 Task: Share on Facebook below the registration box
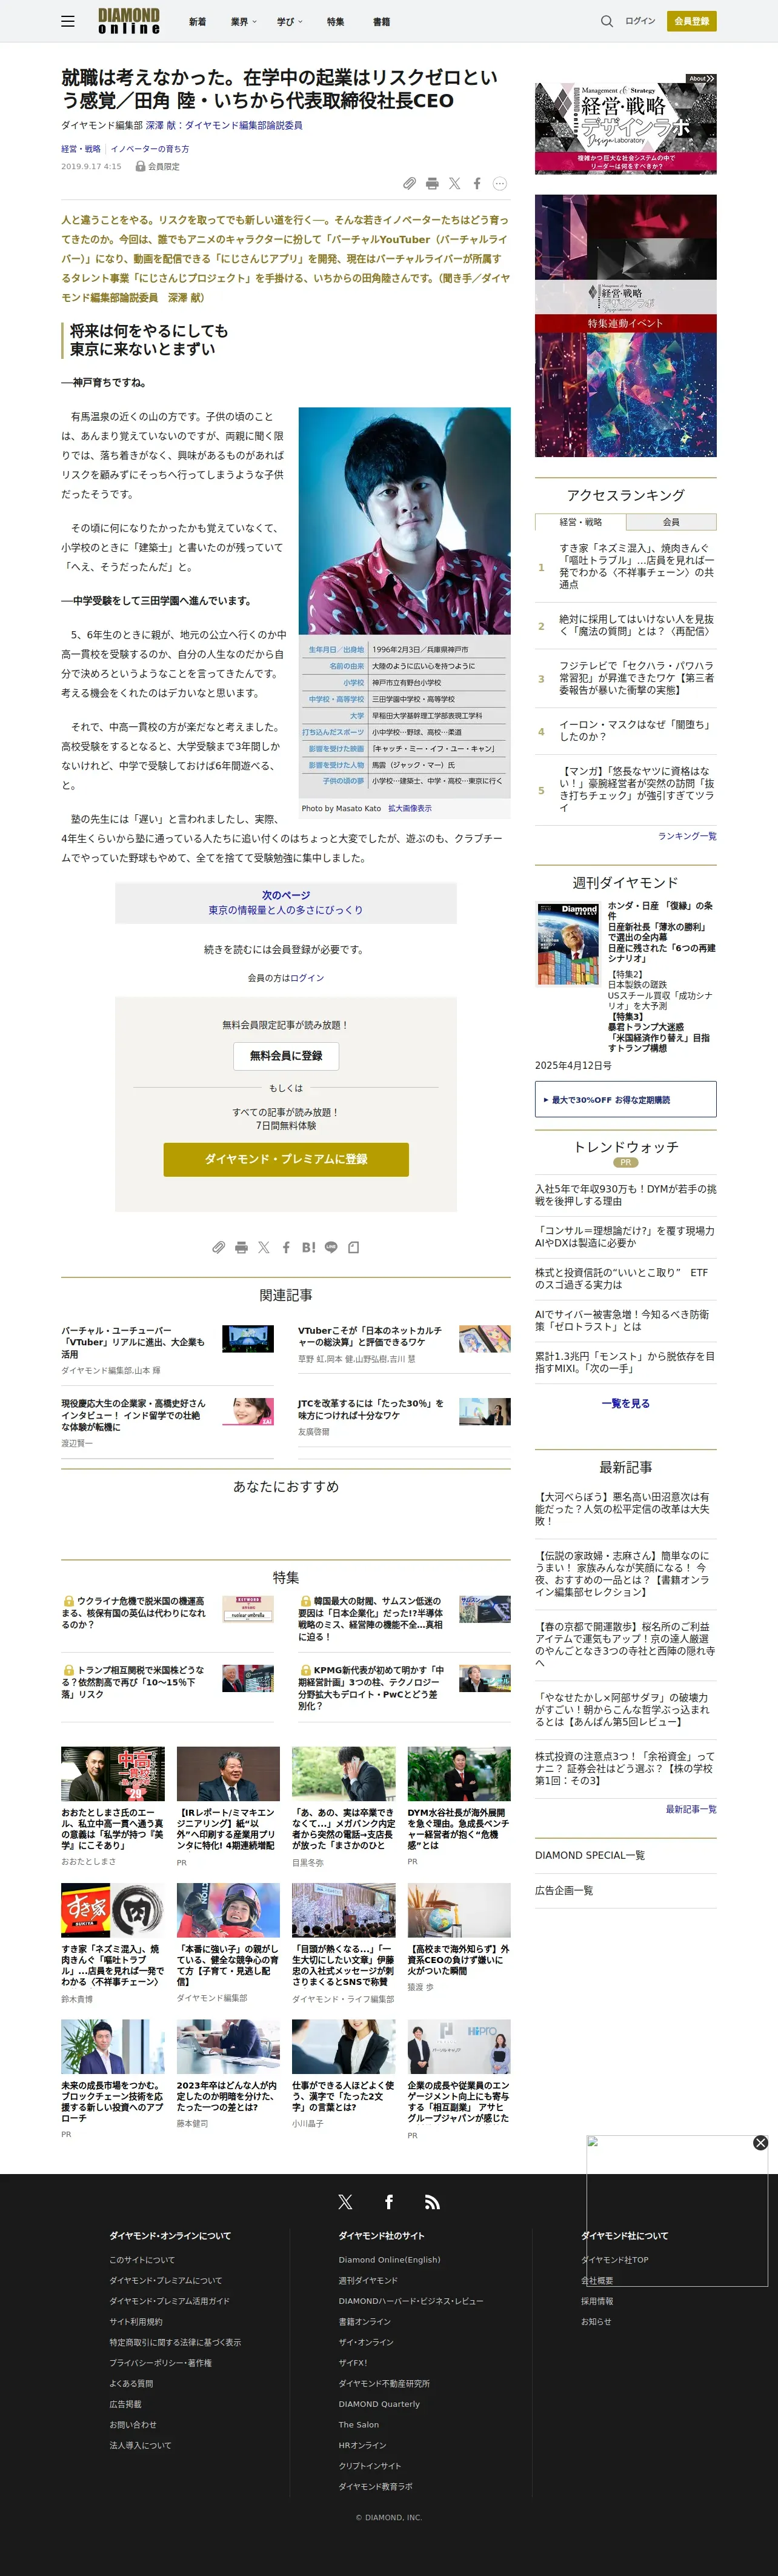click(286, 1248)
